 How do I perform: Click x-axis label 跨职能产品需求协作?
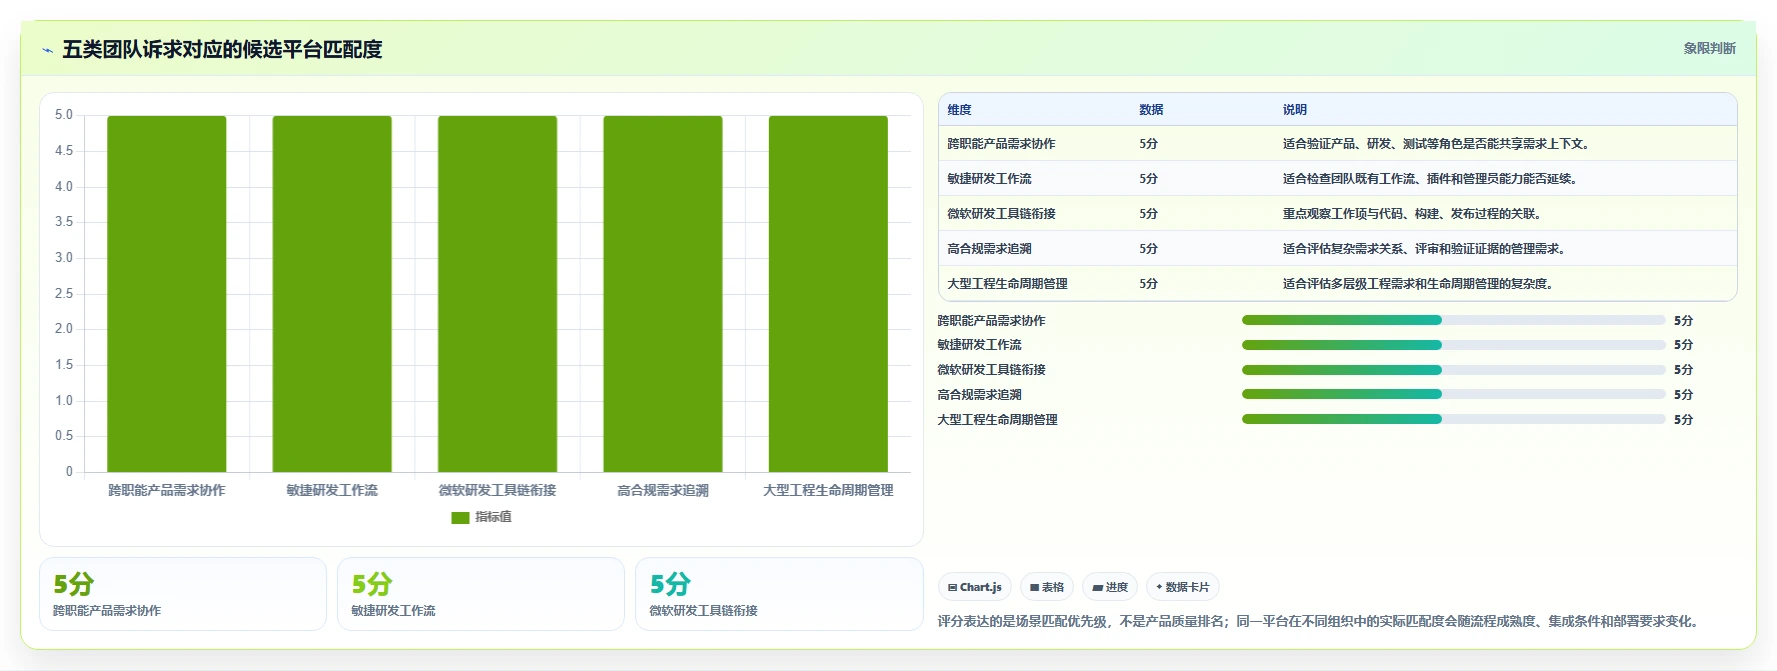[x=167, y=490]
